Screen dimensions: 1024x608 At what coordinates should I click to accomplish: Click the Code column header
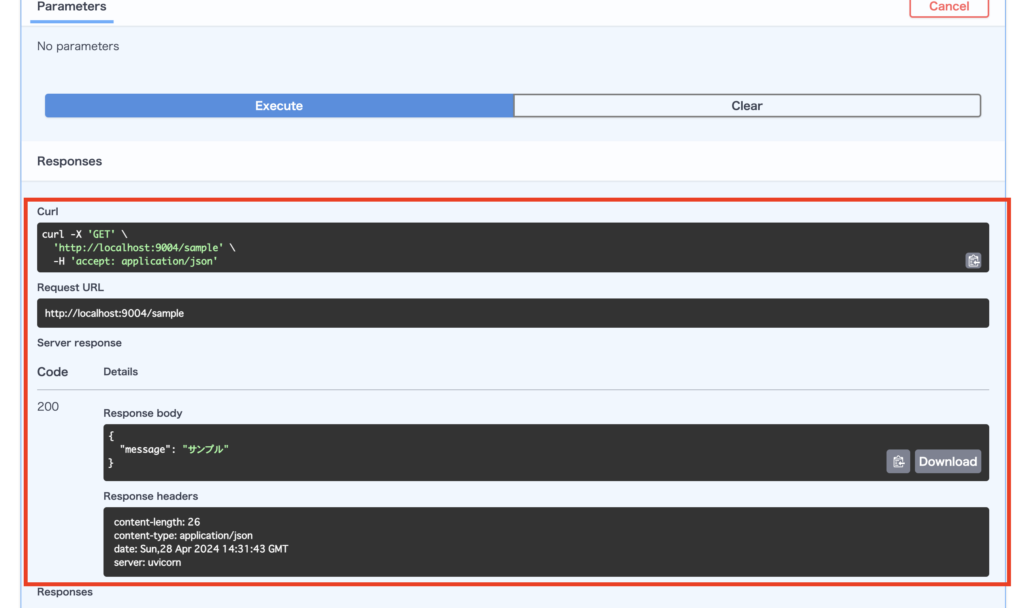click(52, 371)
